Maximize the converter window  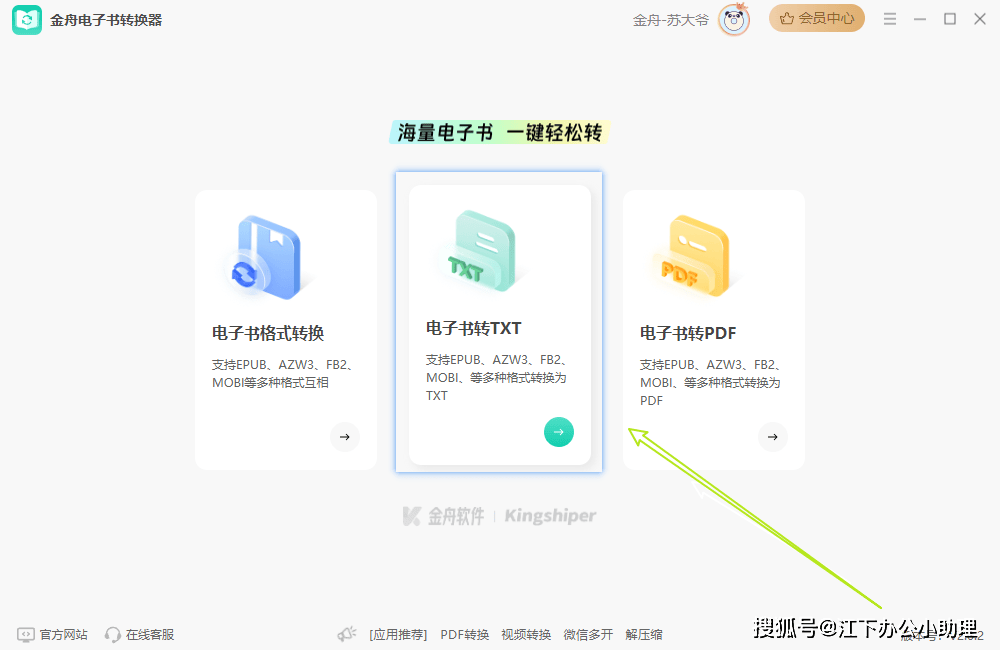pyautogui.click(x=950, y=19)
